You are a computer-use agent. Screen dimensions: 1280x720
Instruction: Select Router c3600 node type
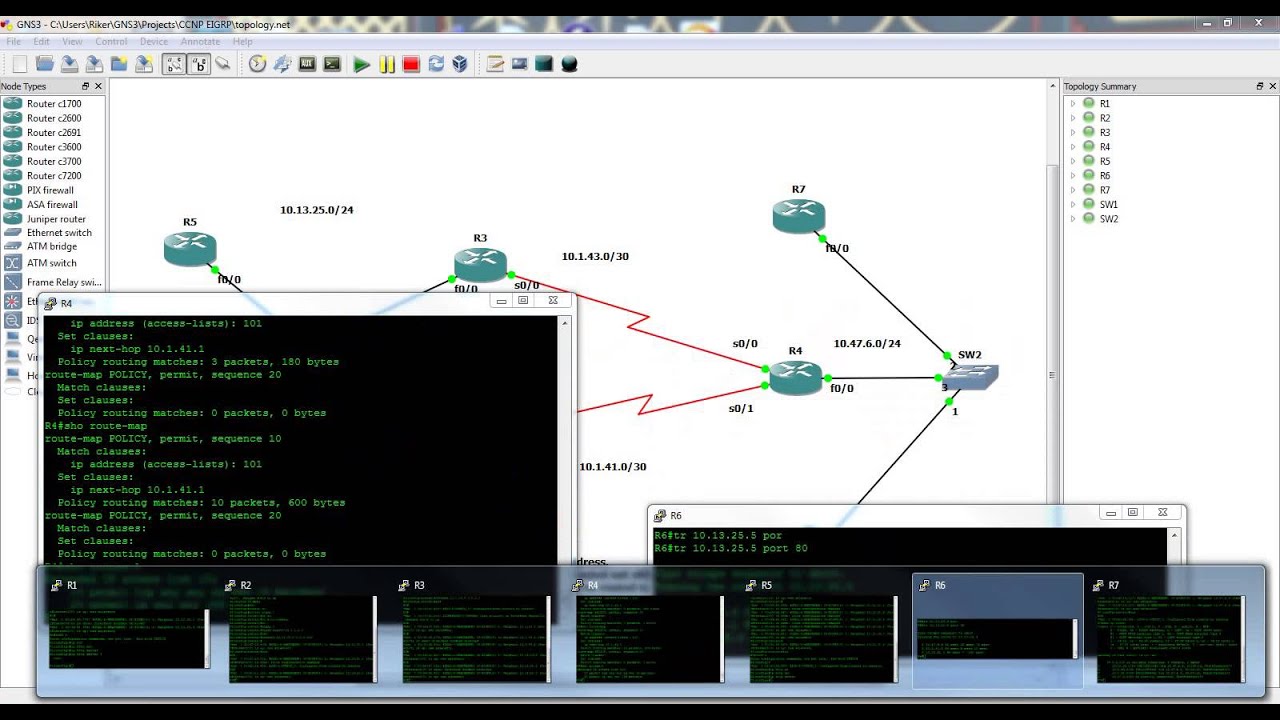point(54,147)
